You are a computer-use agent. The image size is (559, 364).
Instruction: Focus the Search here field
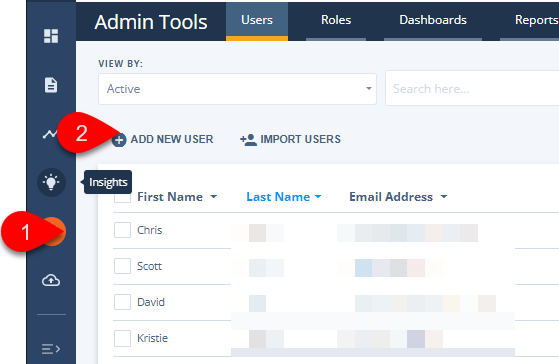click(x=472, y=88)
